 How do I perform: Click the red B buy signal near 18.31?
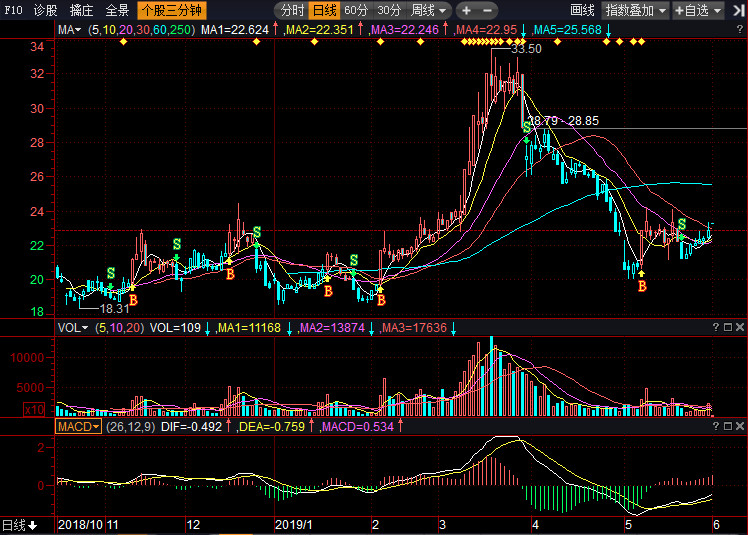[133, 299]
